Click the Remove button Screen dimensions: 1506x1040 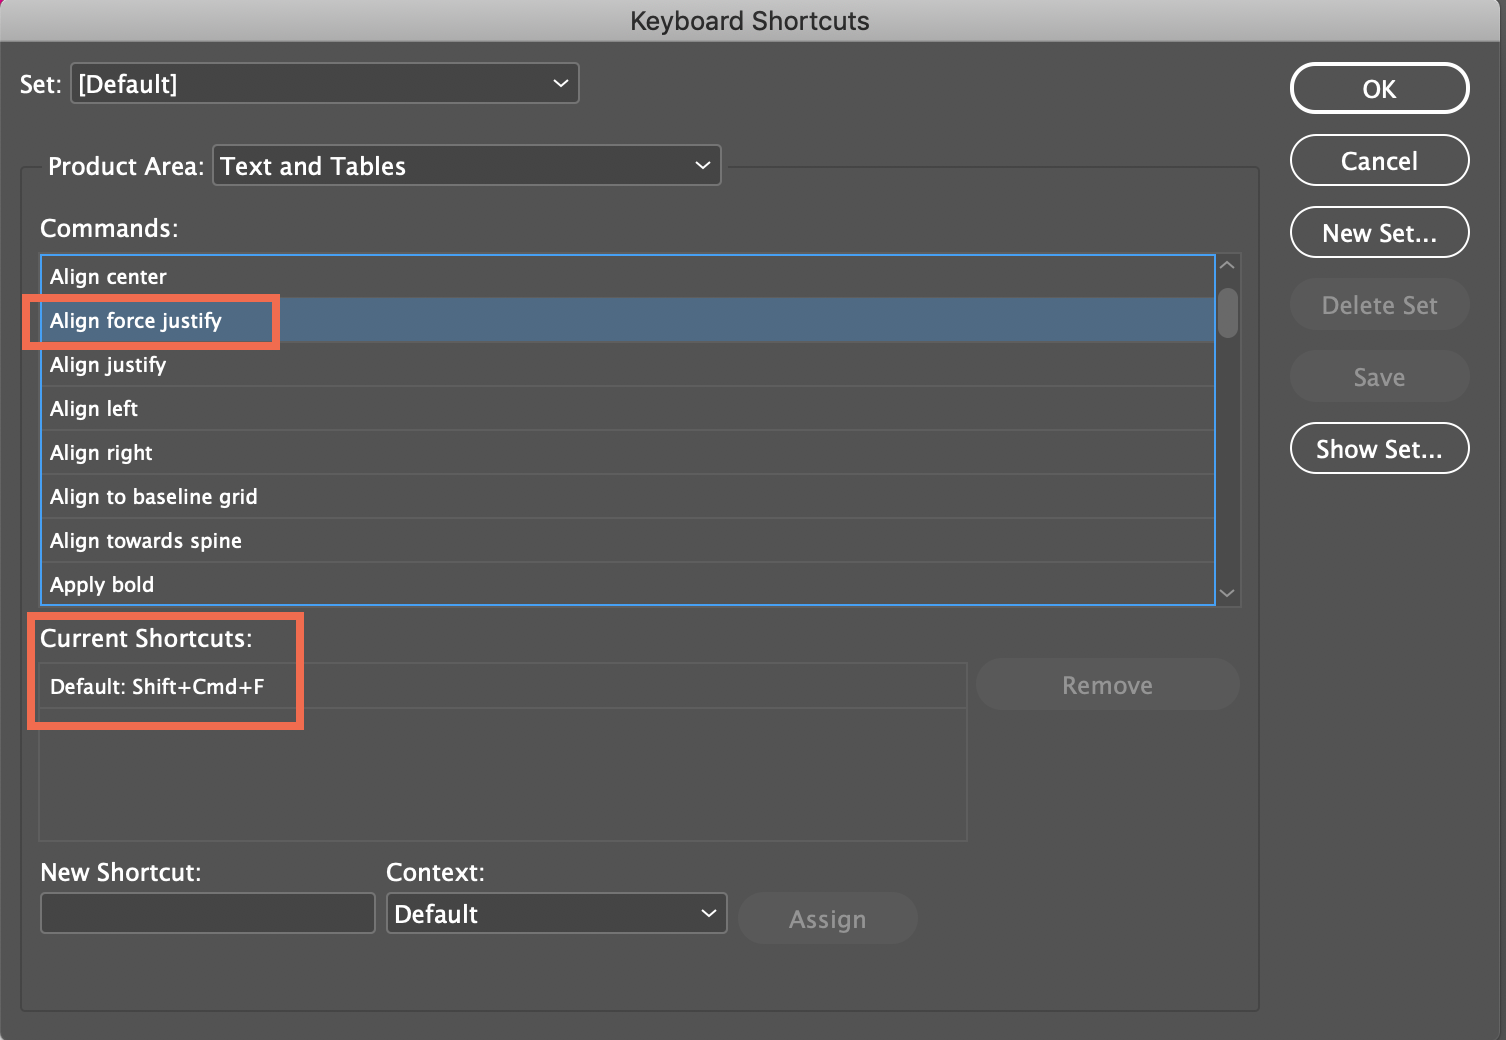[x=1107, y=684]
